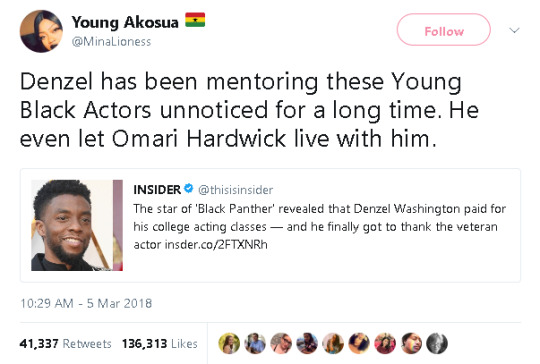View the 136,313 Likes list
The height and width of the screenshot is (364, 540).
(160, 343)
